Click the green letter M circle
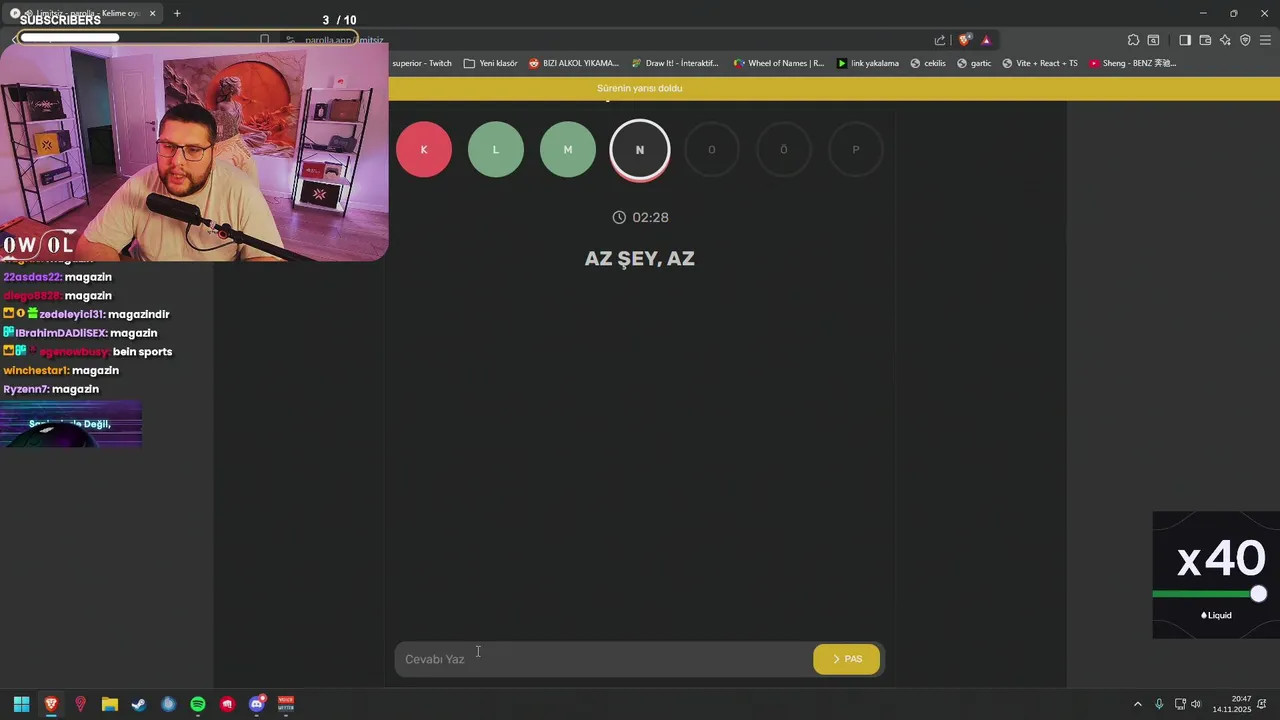 pos(568,150)
